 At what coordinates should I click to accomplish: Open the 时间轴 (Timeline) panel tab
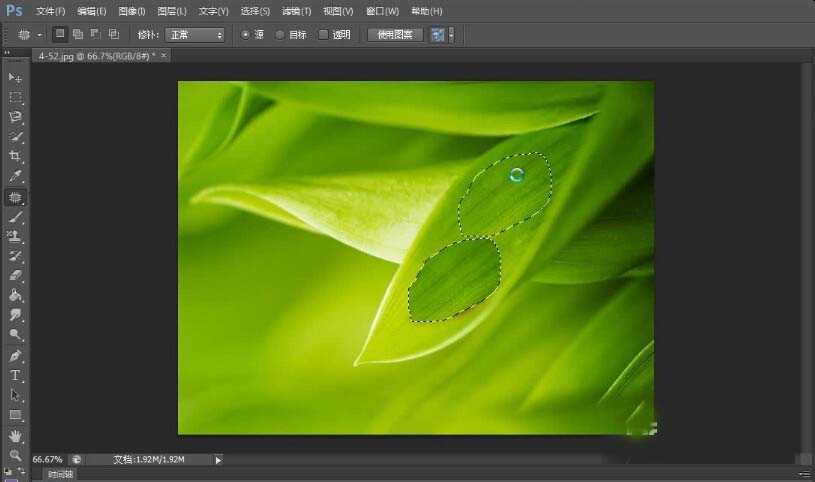pos(60,475)
